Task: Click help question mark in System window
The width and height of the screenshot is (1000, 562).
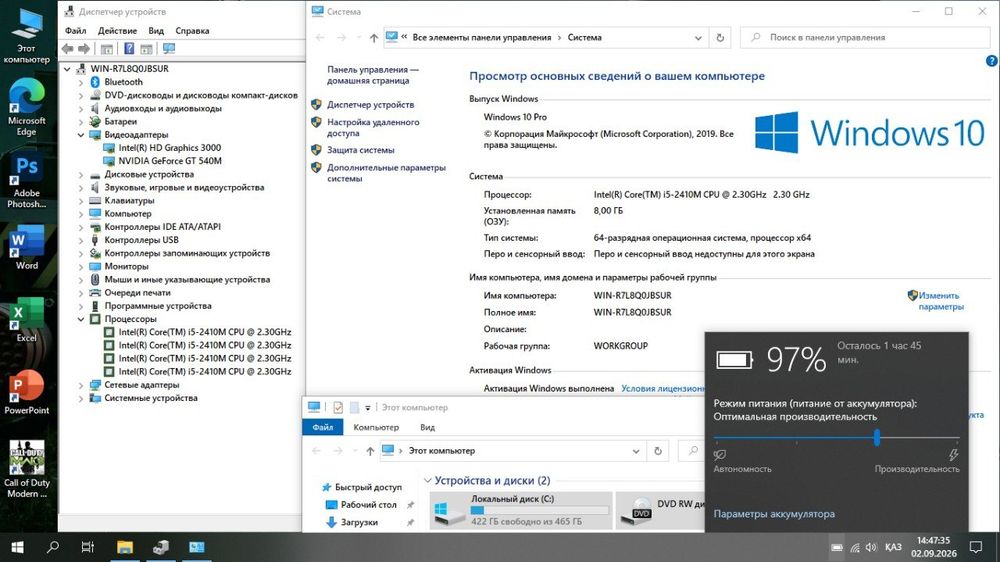Action: [x=992, y=61]
